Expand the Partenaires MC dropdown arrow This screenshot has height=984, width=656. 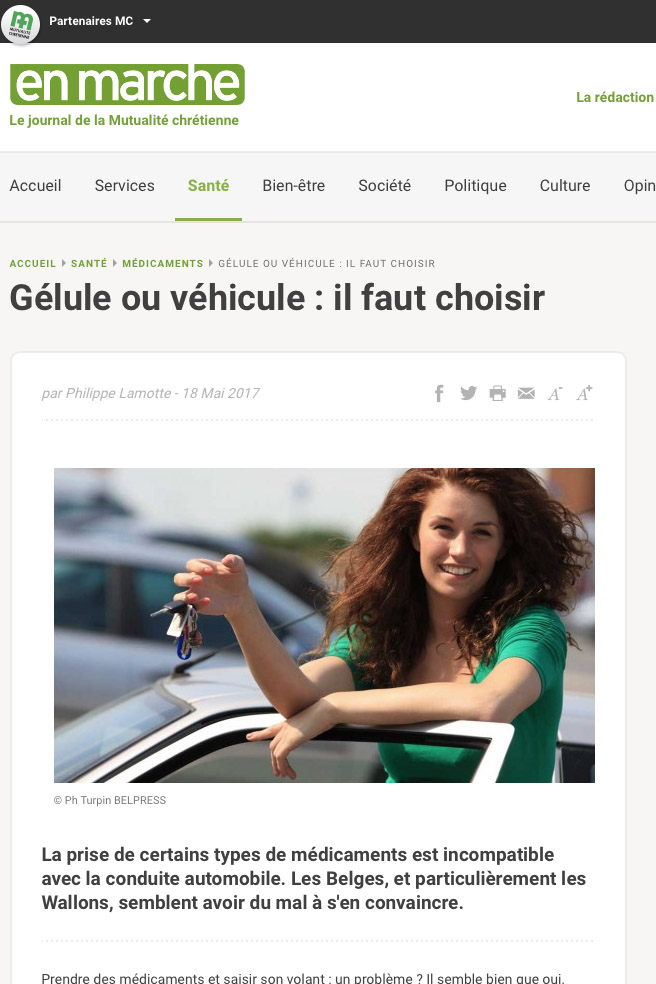click(x=147, y=21)
